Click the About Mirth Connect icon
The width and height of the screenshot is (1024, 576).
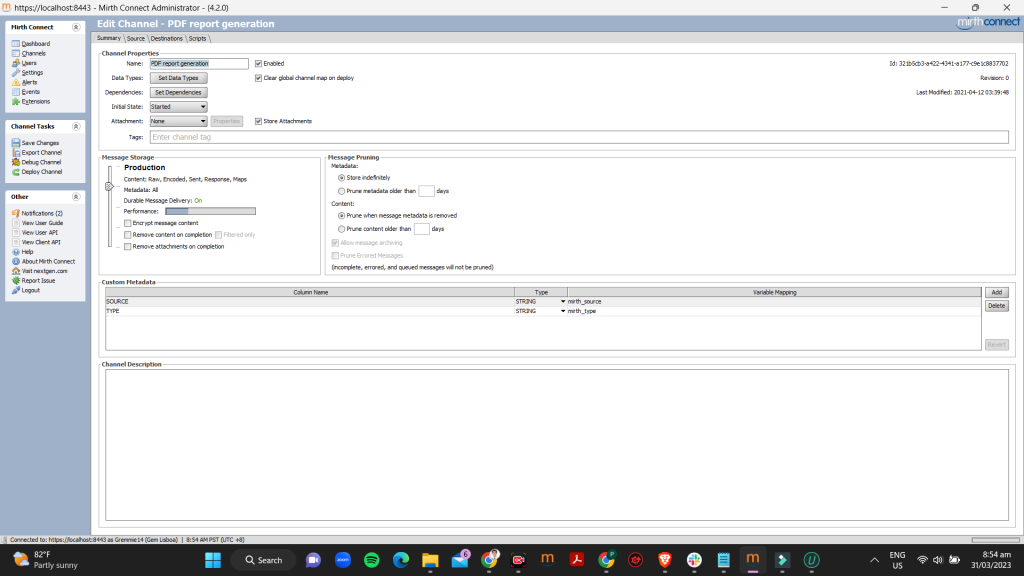(16, 261)
